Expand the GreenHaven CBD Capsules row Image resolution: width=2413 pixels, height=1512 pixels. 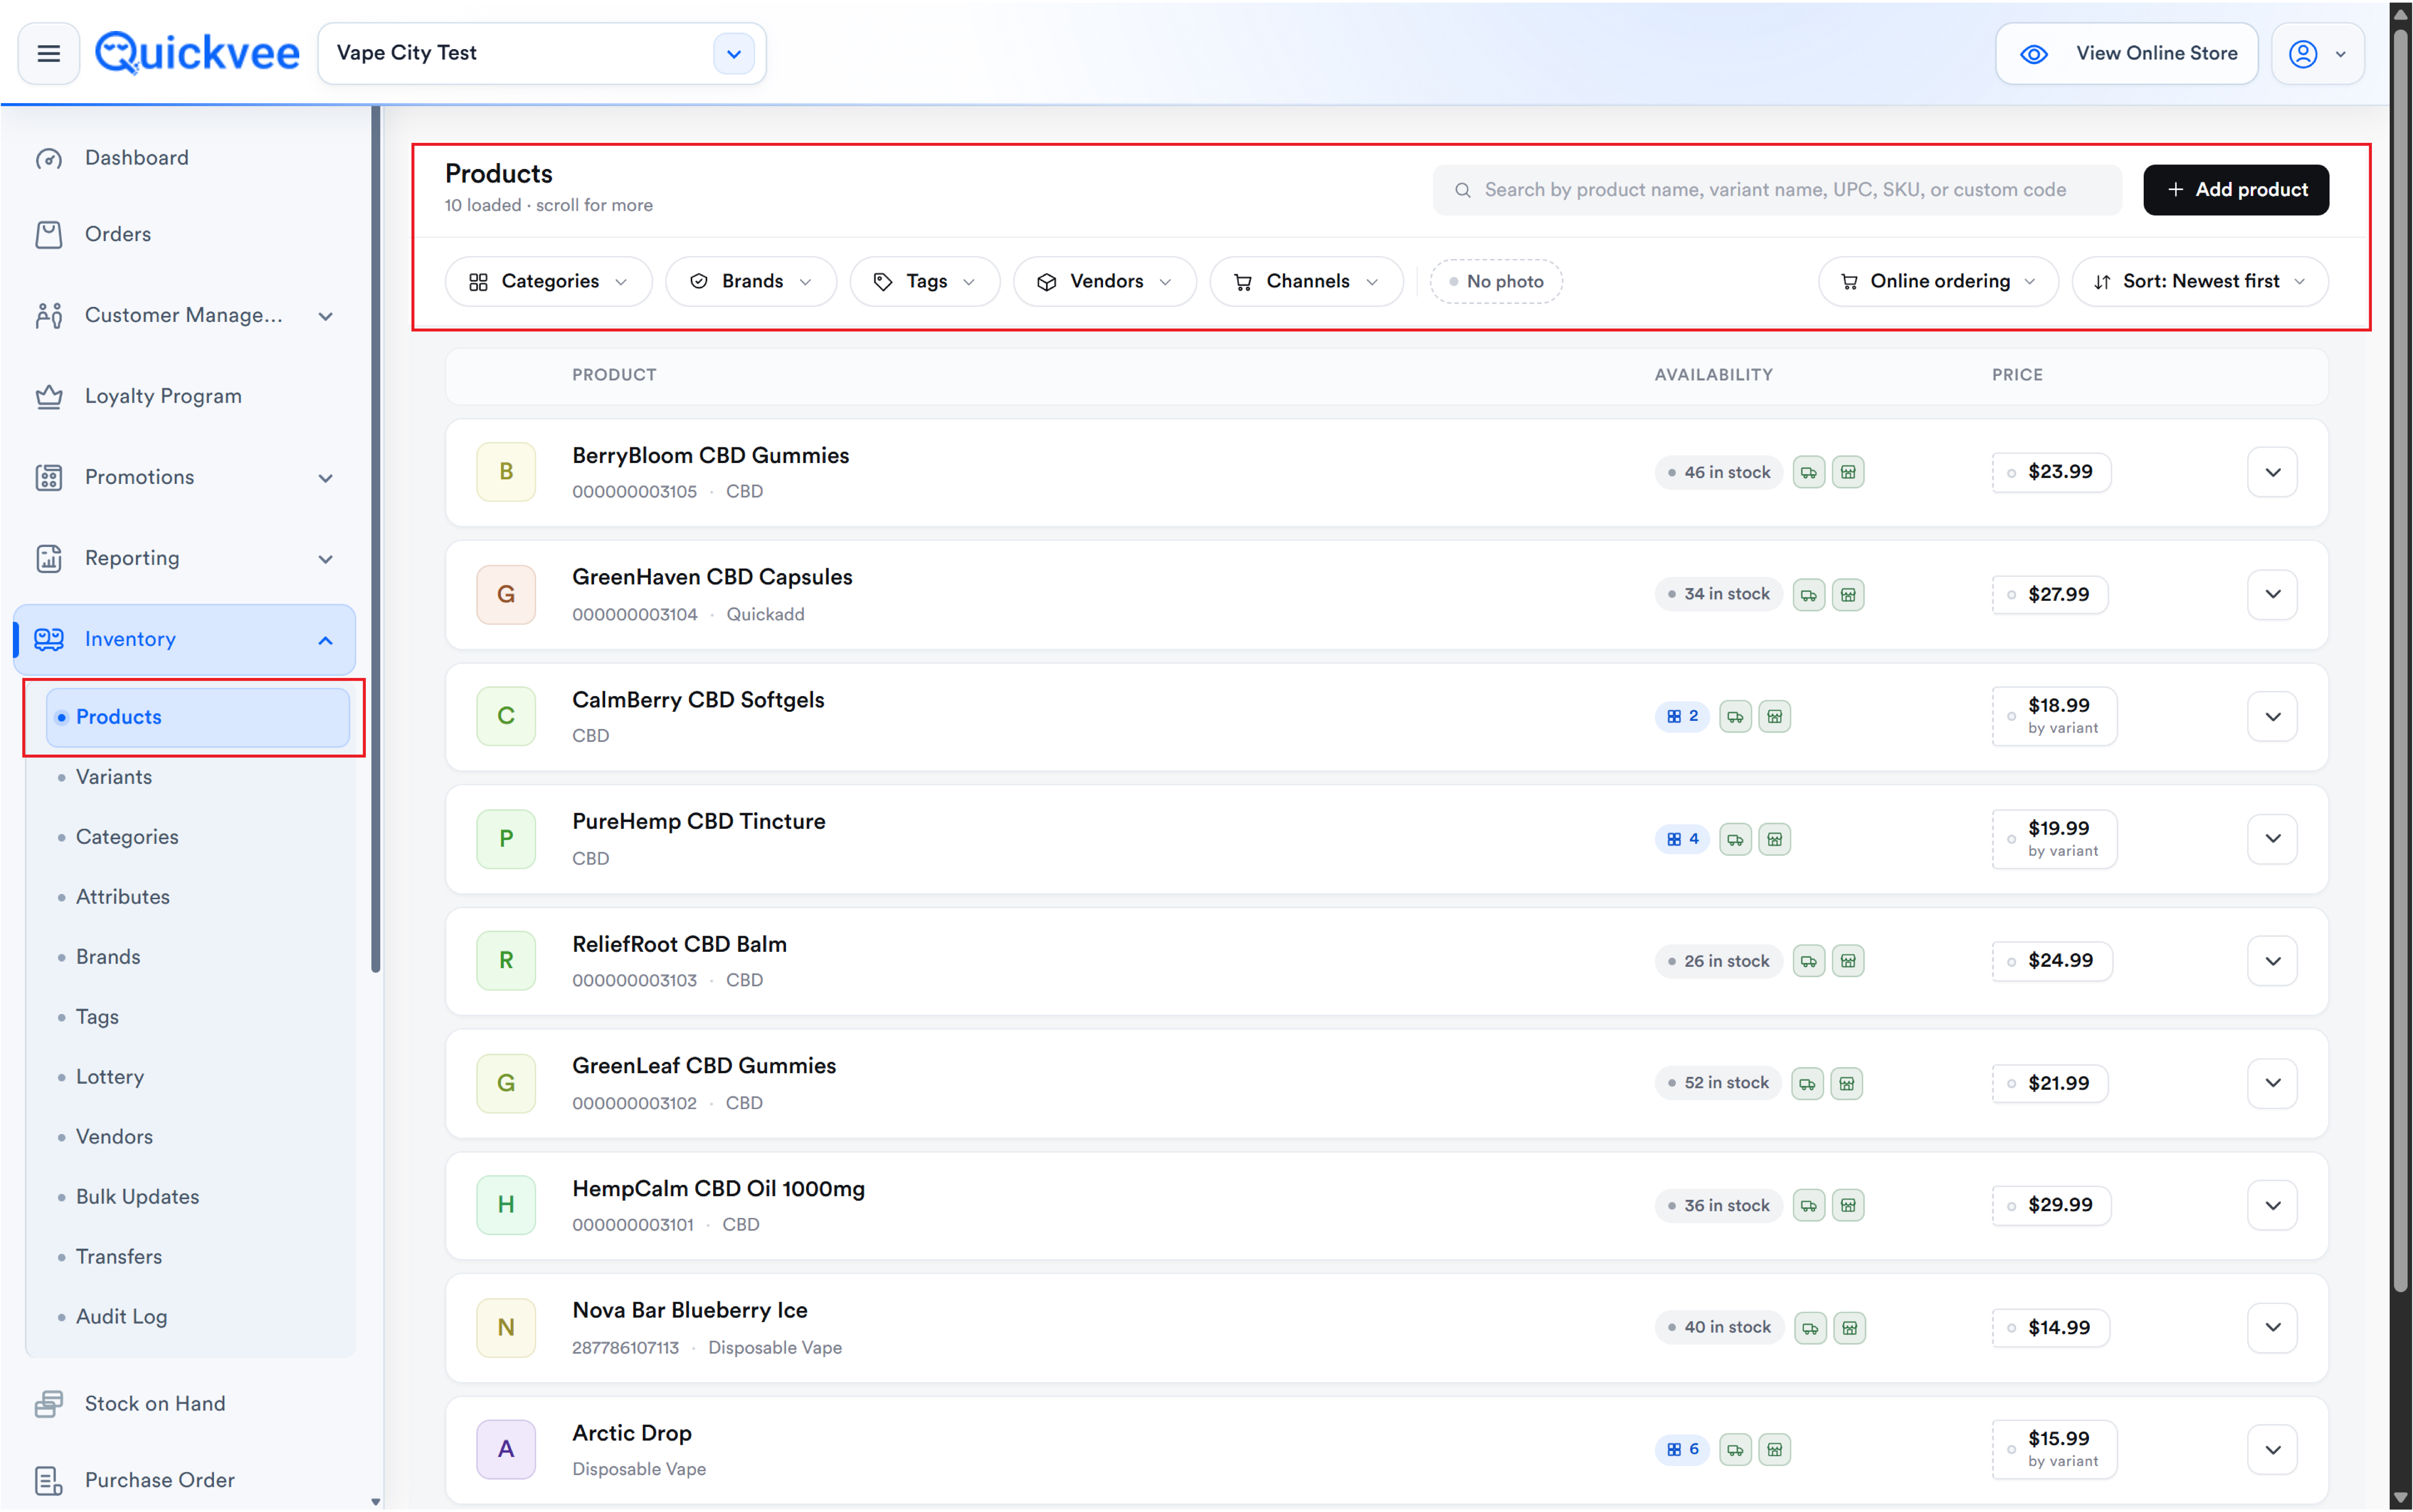pos(2272,595)
